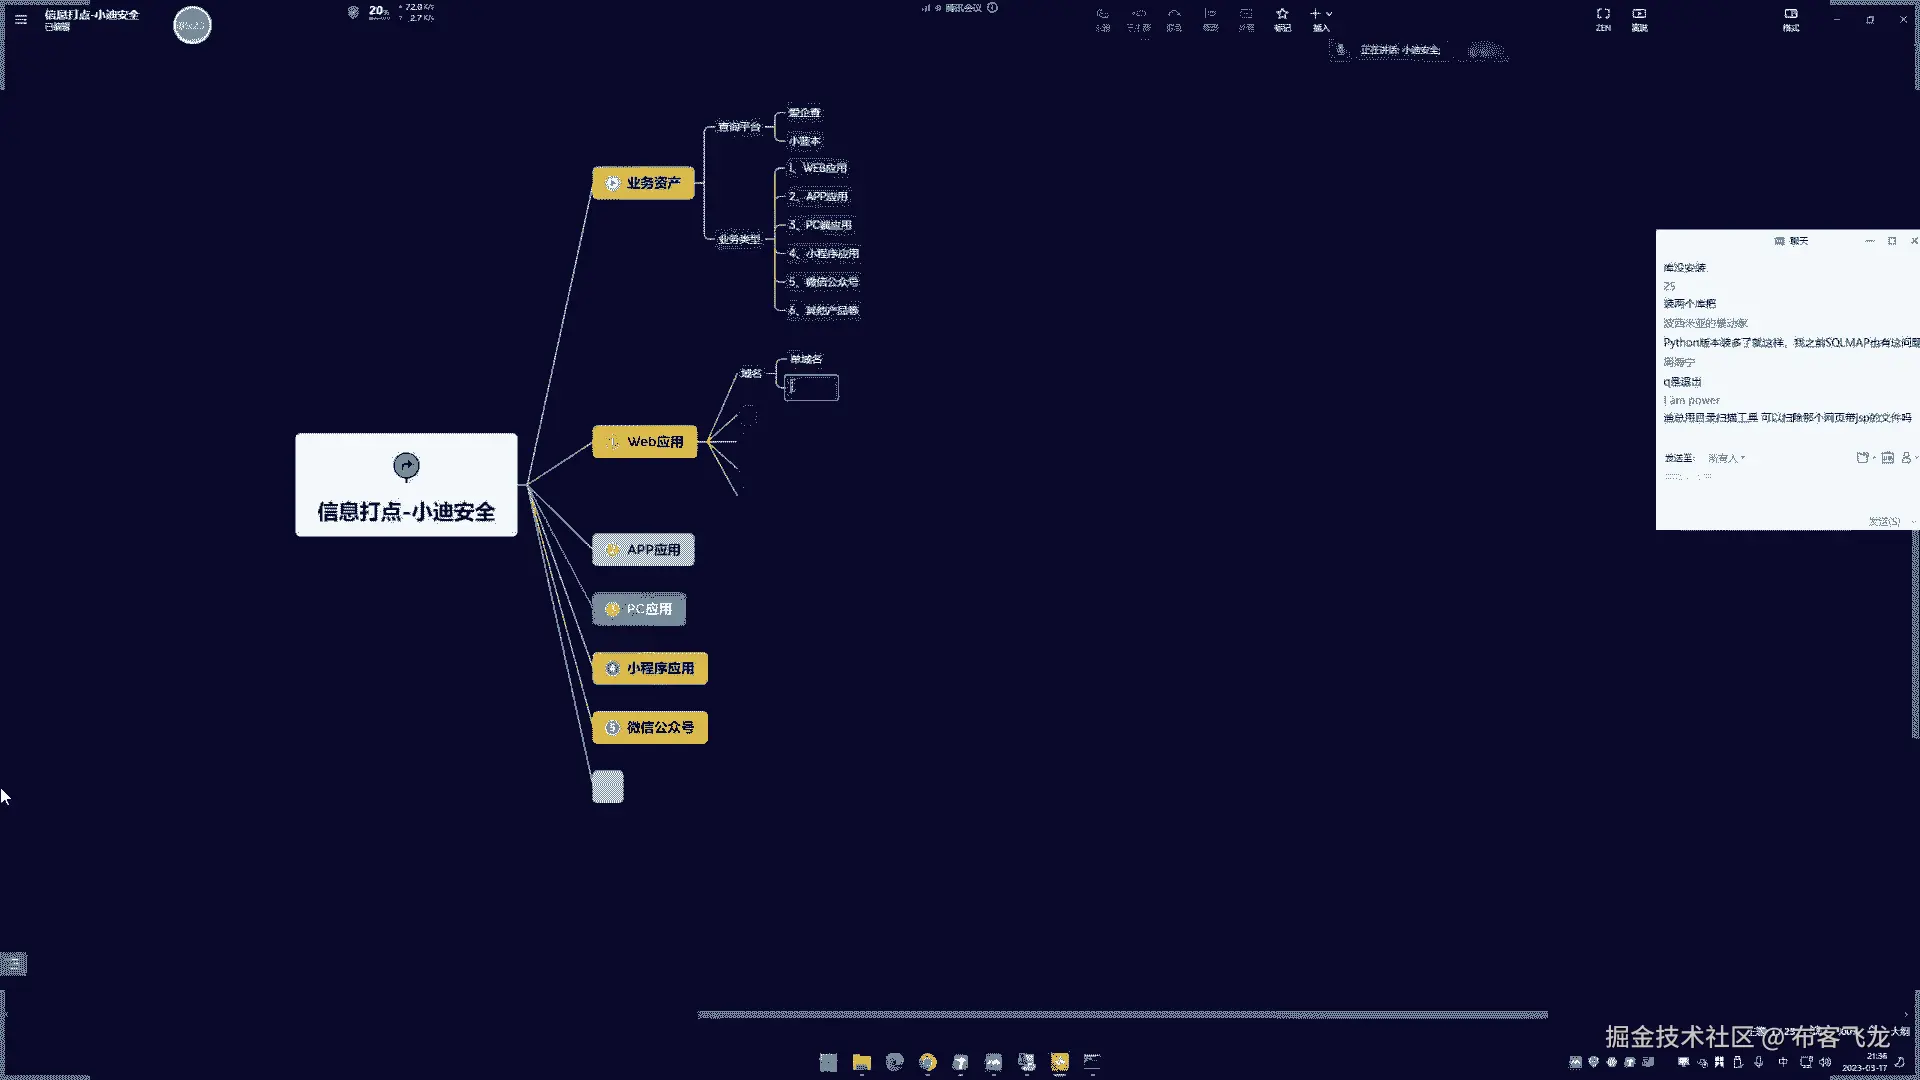Image resolution: width=1920 pixels, height=1080 pixels.
Task: Click the 发送(S) send button
Action: [x=1883, y=521]
